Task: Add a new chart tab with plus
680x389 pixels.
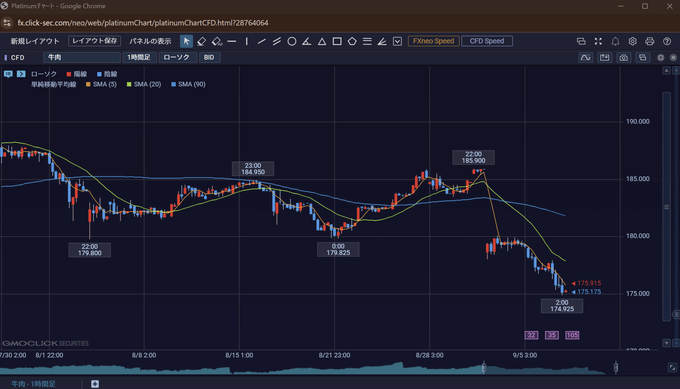Action: 95,384
